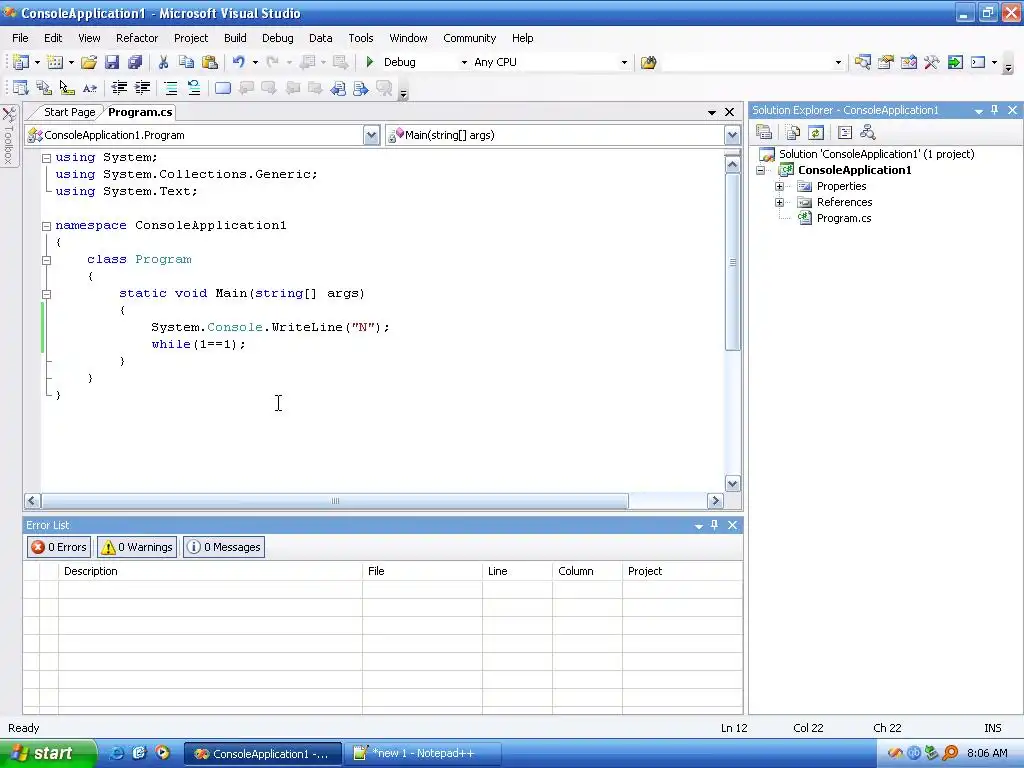Click the Increase Line Indent icon
The width and height of the screenshot is (1024, 768).
coord(142,88)
